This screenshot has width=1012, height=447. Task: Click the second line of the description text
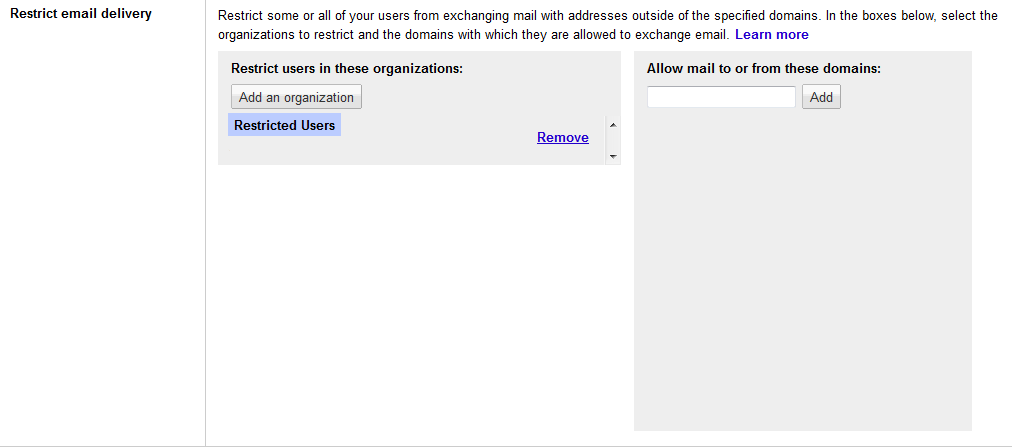[472, 35]
